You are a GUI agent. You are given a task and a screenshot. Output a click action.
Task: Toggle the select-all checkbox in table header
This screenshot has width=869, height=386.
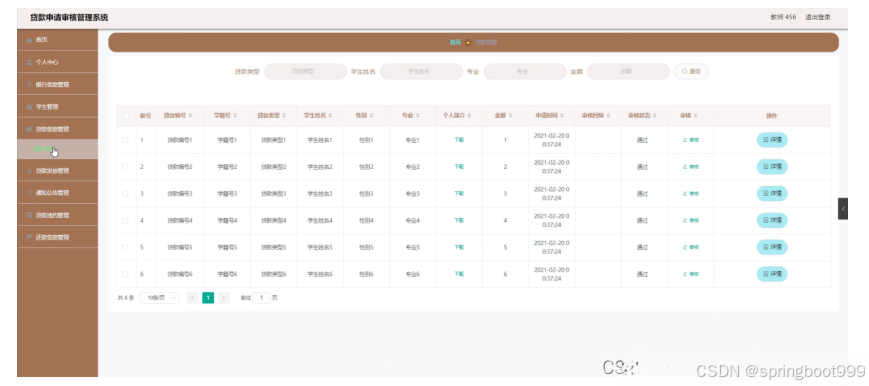pos(126,116)
